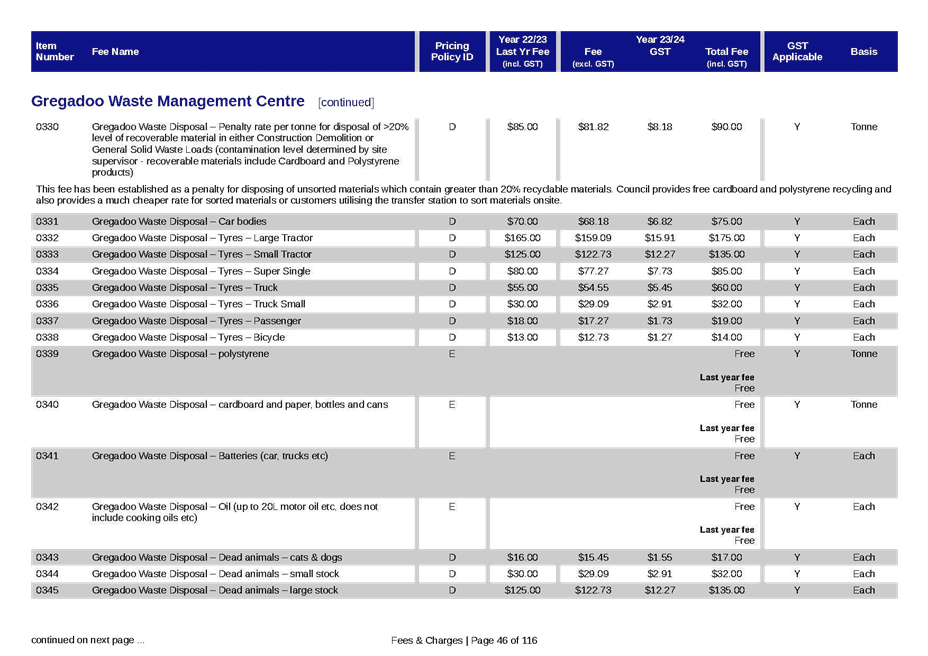
Task: Click "Gregadoo Waste Disposal – Tyres – Large Tractor"
Action: (x=202, y=238)
